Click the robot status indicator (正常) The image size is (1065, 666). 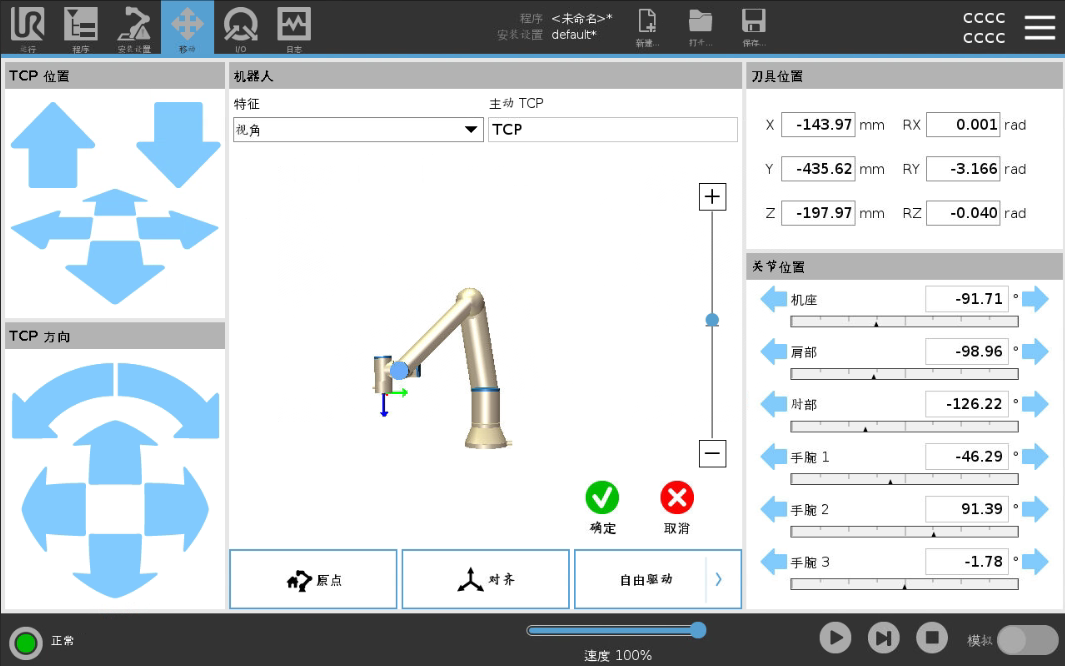pyautogui.click(x=26, y=642)
